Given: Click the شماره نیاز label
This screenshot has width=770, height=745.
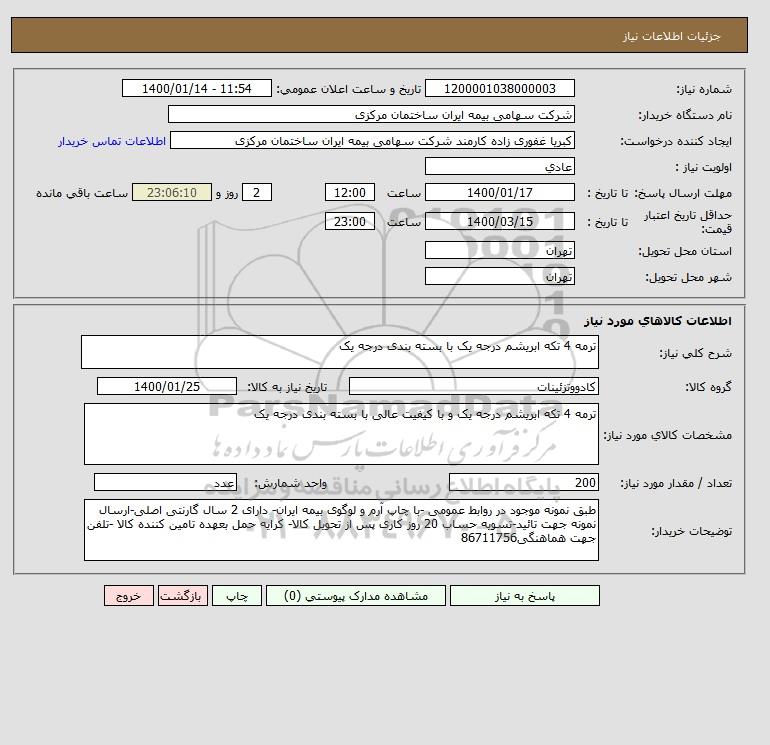Looking at the screenshot, I should point(704,89).
